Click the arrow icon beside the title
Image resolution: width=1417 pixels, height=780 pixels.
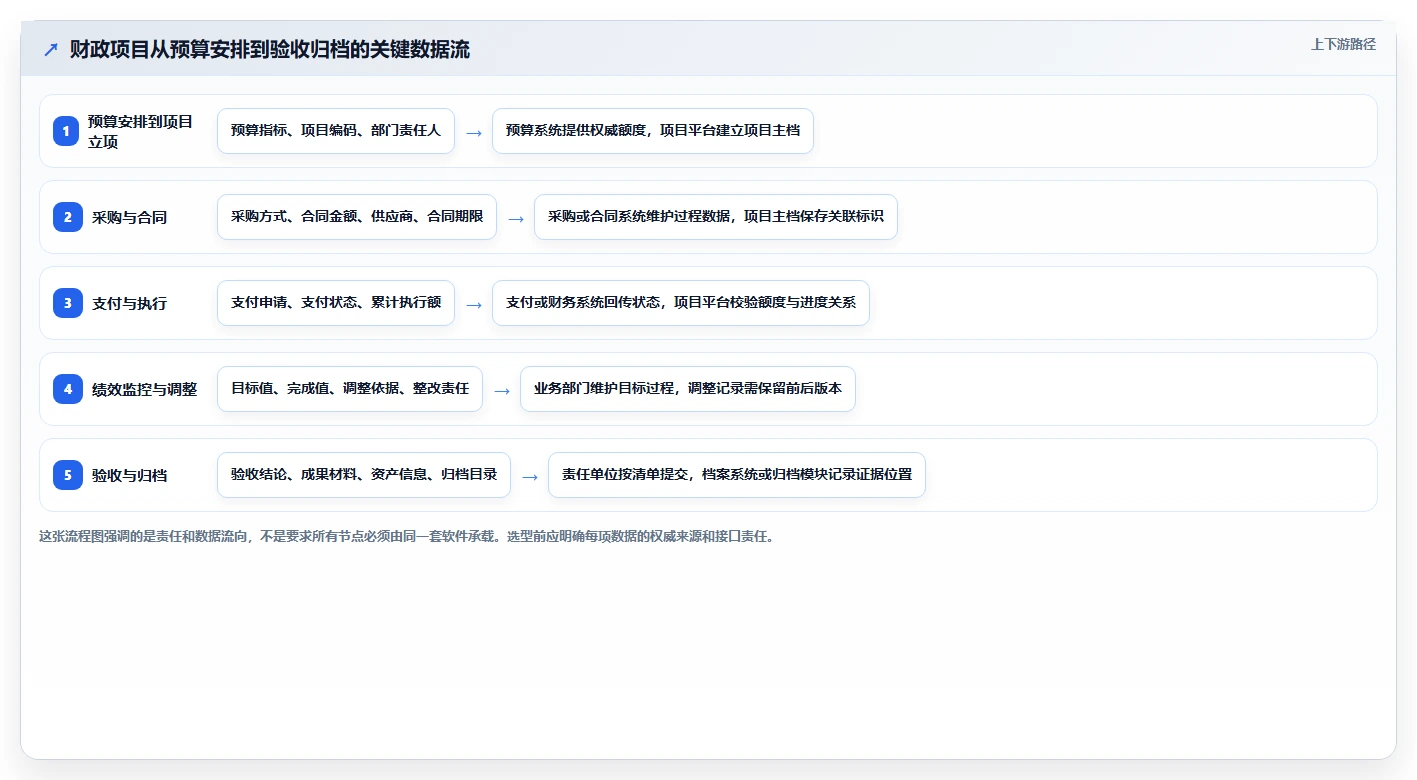pos(51,50)
